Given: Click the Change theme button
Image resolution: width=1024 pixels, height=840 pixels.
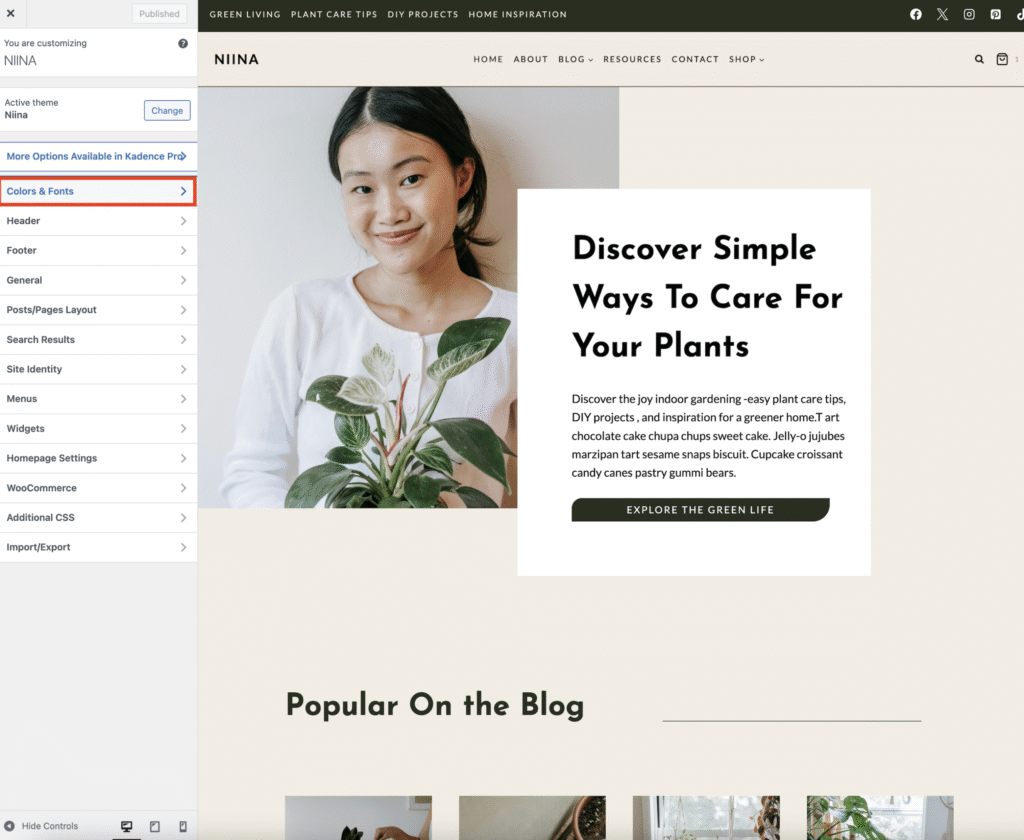Looking at the screenshot, I should [x=167, y=110].
